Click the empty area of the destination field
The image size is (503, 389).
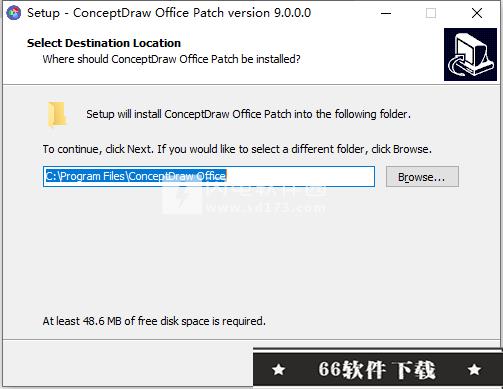click(300, 176)
